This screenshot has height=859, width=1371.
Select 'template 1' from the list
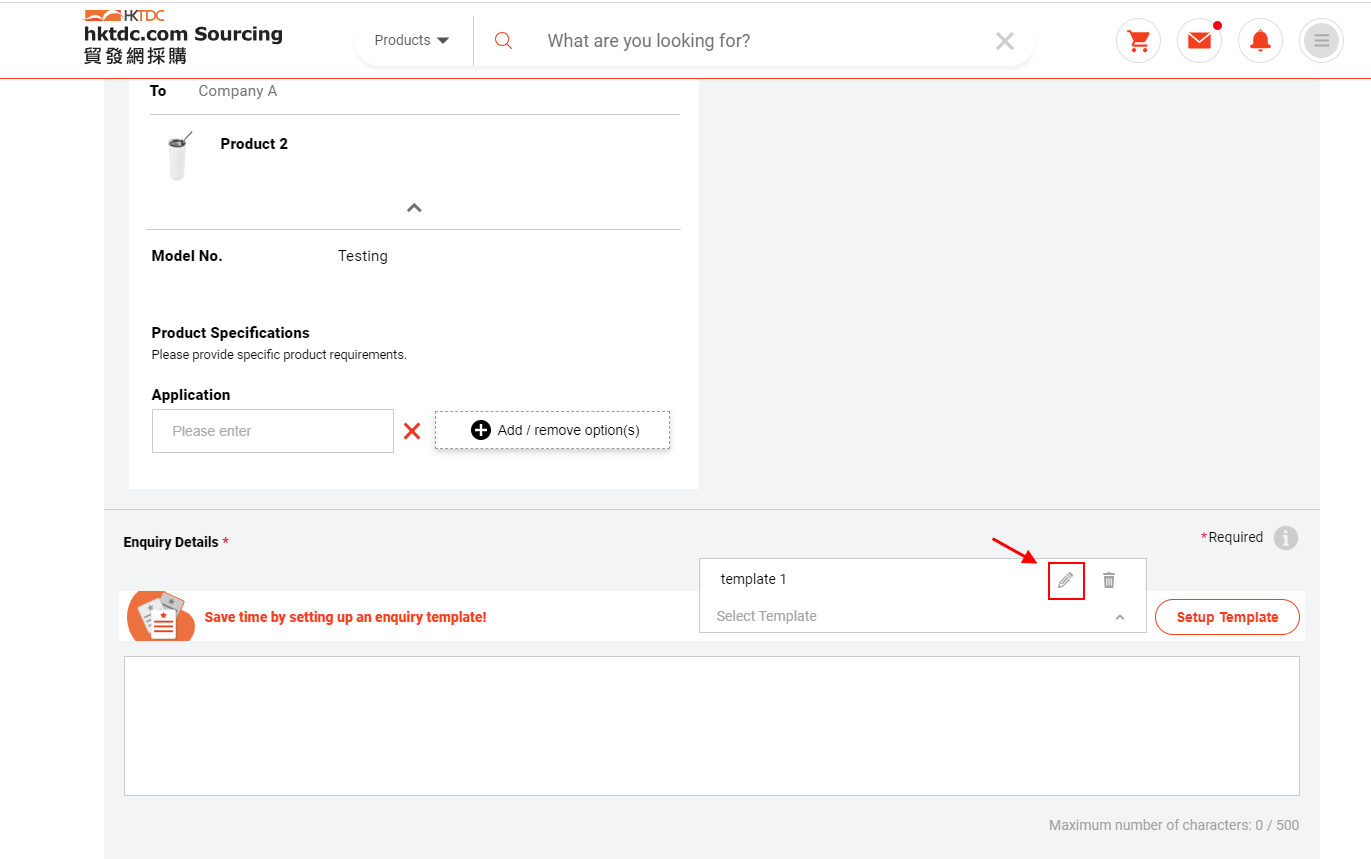pyautogui.click(x=754, y=579)
